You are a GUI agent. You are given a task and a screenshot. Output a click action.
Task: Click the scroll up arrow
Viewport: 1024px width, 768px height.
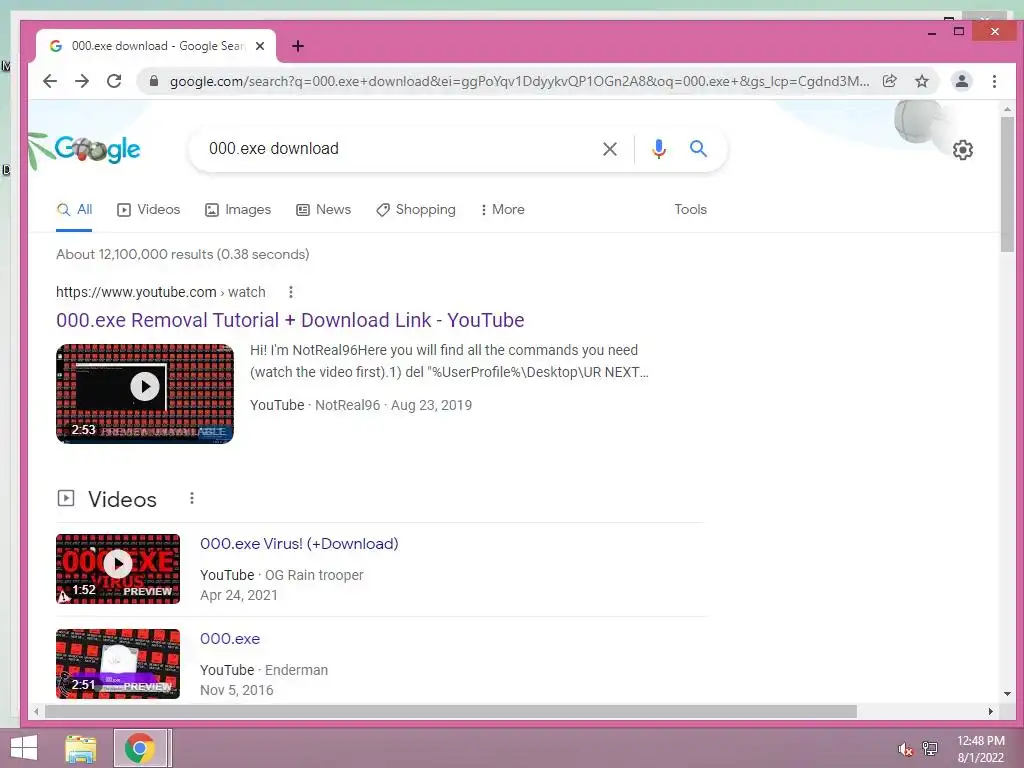[1007, 109]
